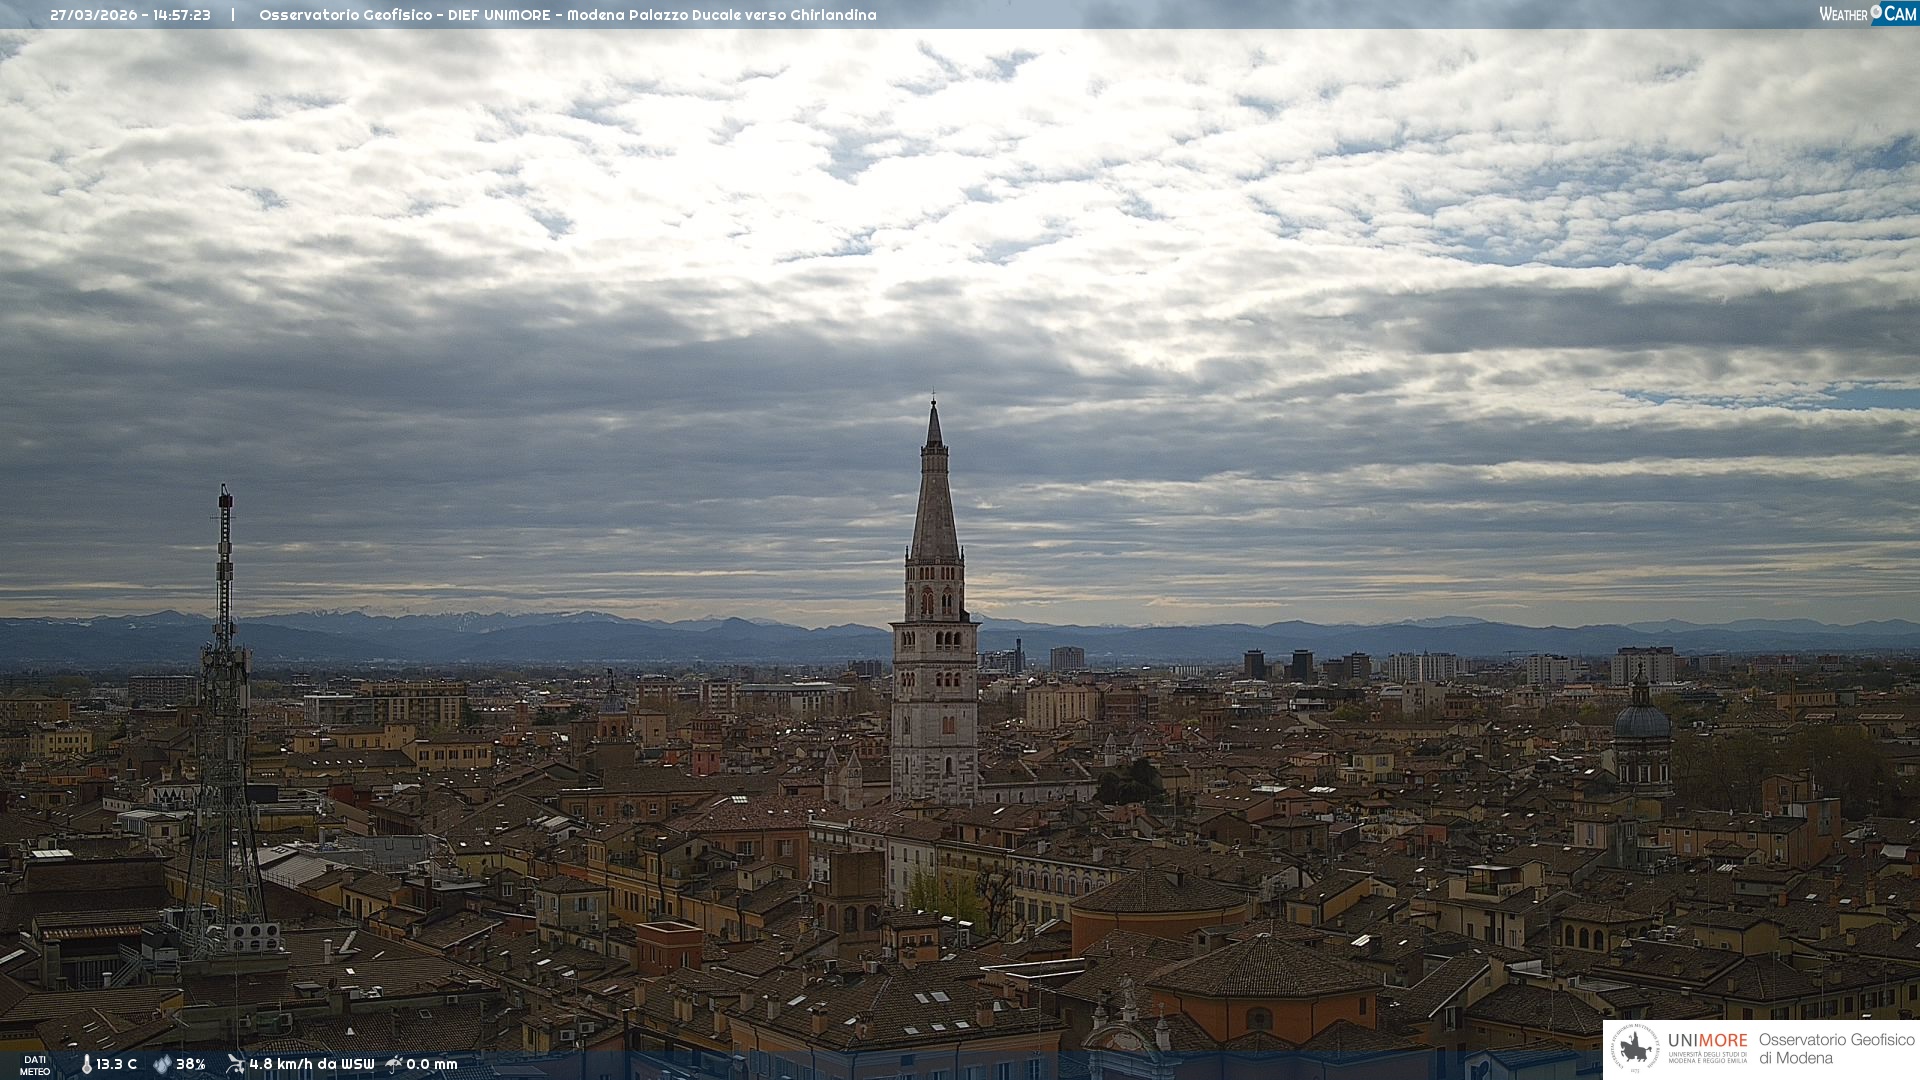
Task: Click the 0.0 mm rainfall value
Action: tap(432, 1064)
